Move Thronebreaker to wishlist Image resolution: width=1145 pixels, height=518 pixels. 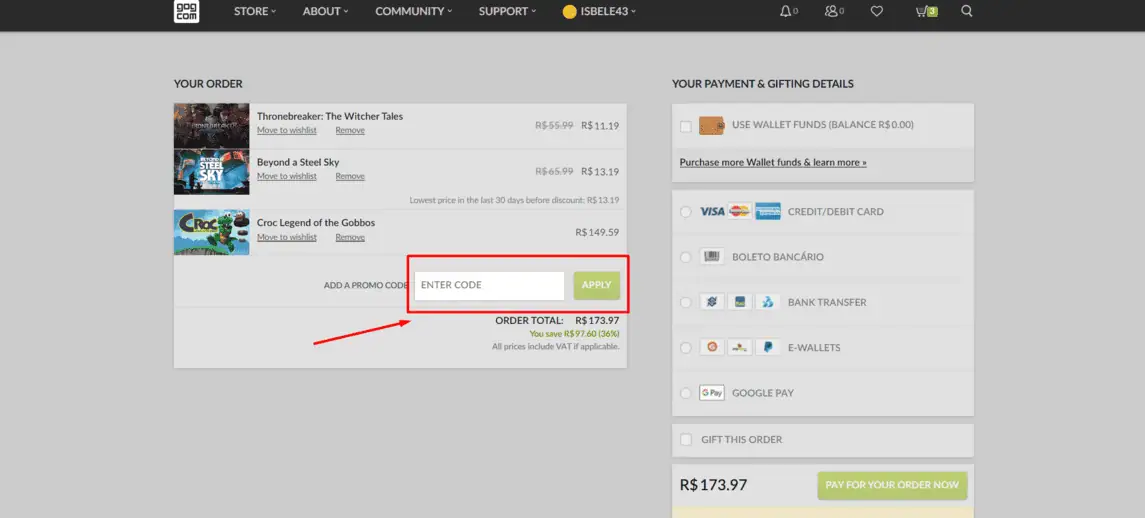coord(287,130)
